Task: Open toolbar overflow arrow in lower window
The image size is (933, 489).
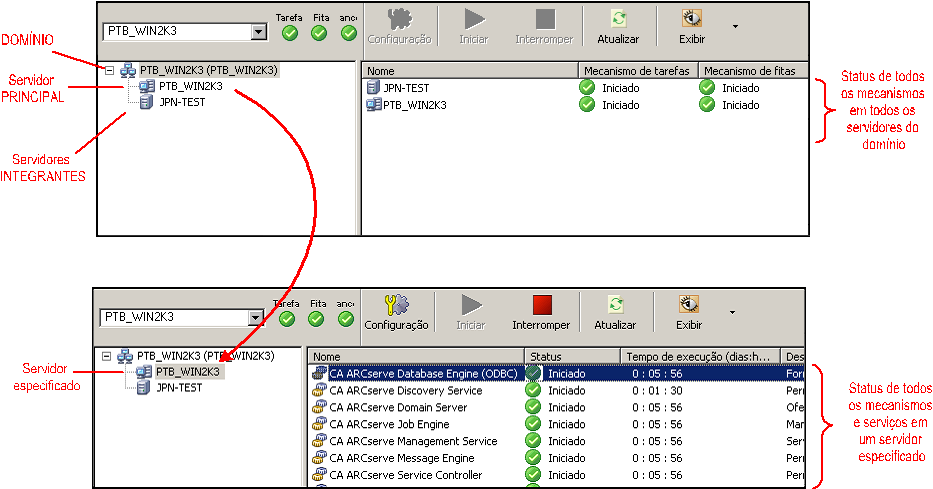Action: (732, 312)
